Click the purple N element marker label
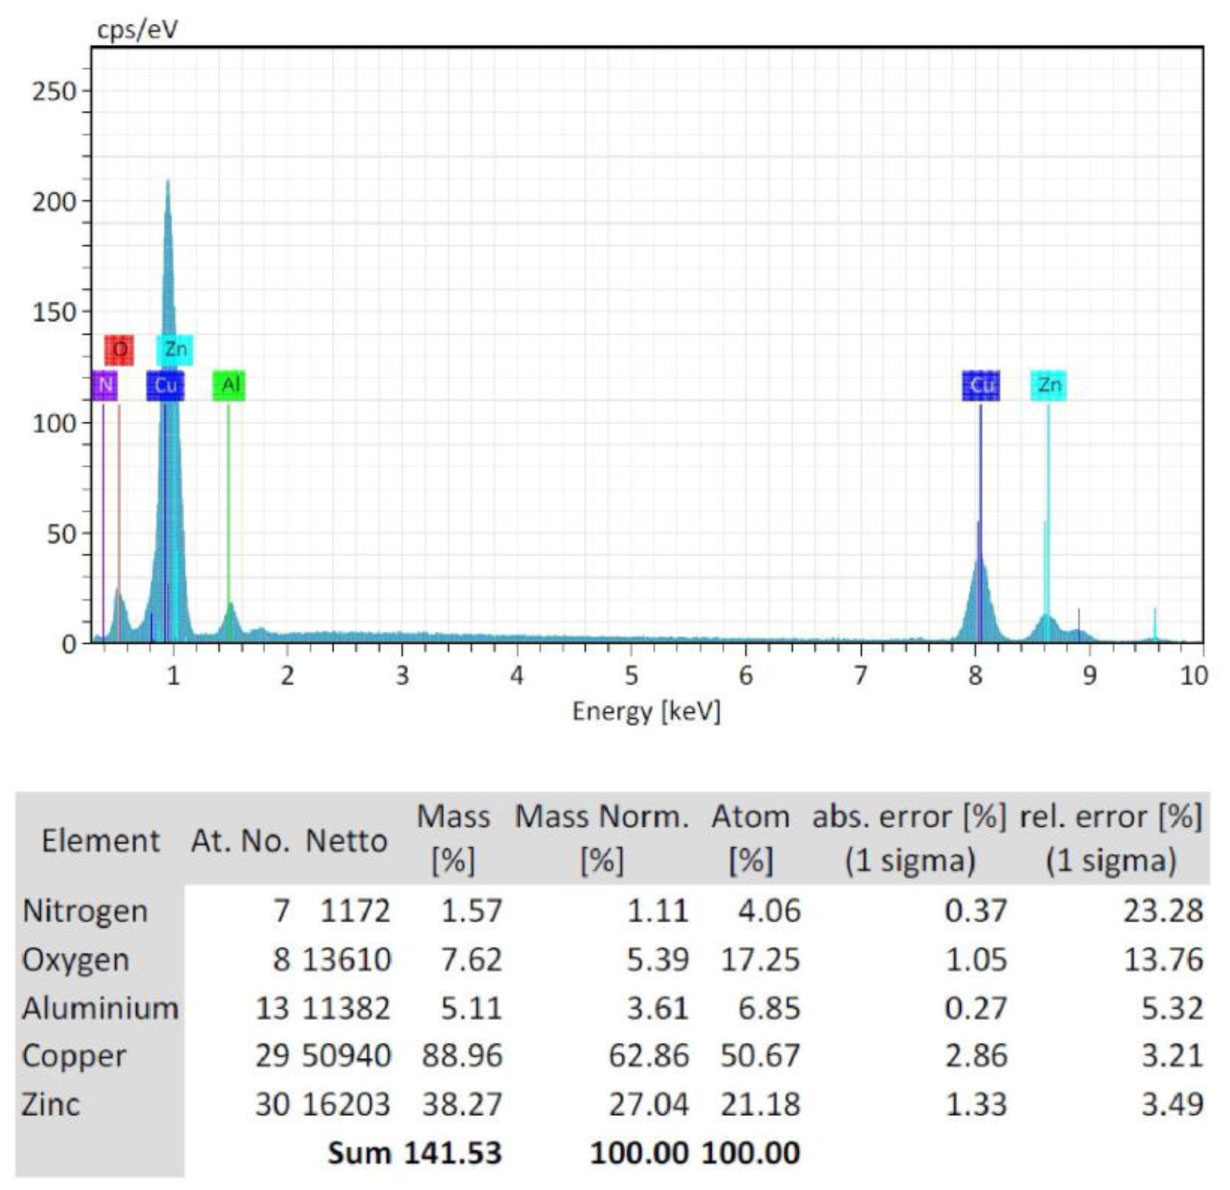The width and height of the screenshot is (1230, 1190). [105, 385]
